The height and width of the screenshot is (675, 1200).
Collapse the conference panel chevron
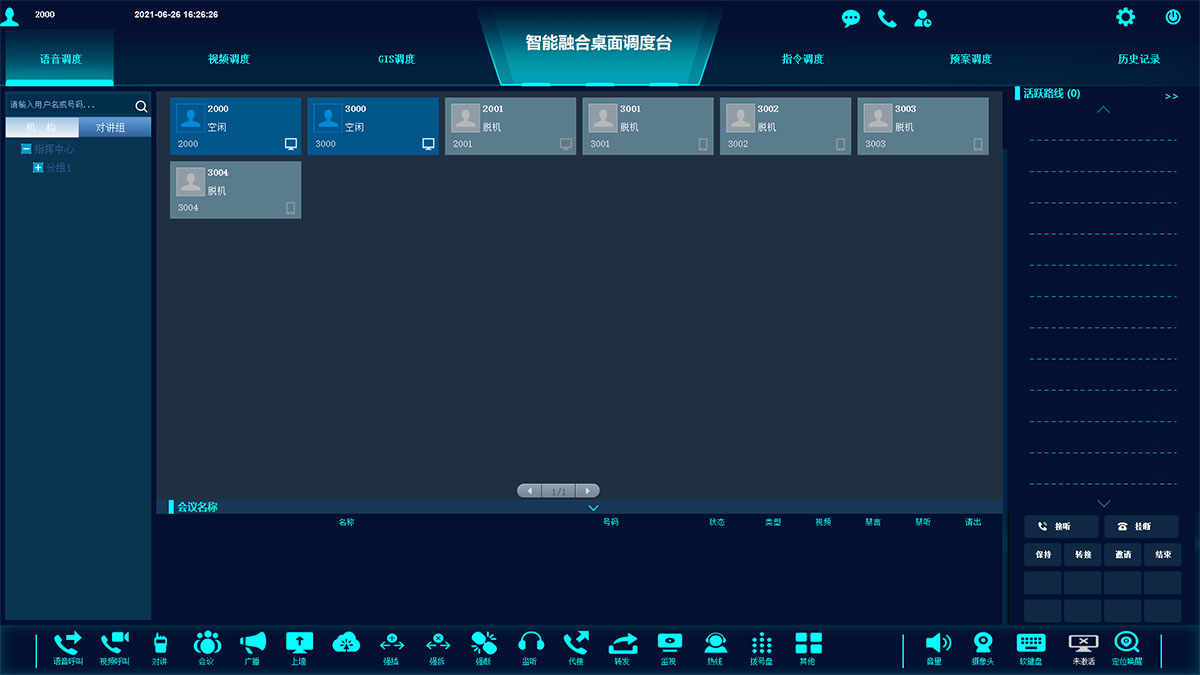click(x=593, y=508)
